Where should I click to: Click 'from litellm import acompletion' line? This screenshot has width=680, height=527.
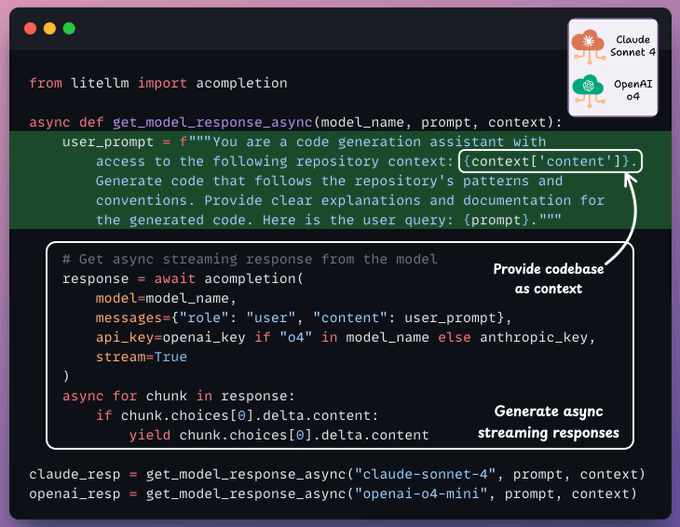158,83
